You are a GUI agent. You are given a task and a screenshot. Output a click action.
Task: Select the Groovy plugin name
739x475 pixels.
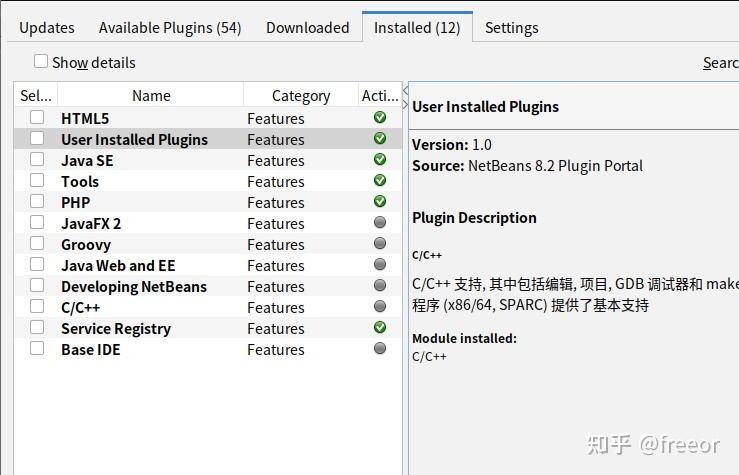point(86,245)
